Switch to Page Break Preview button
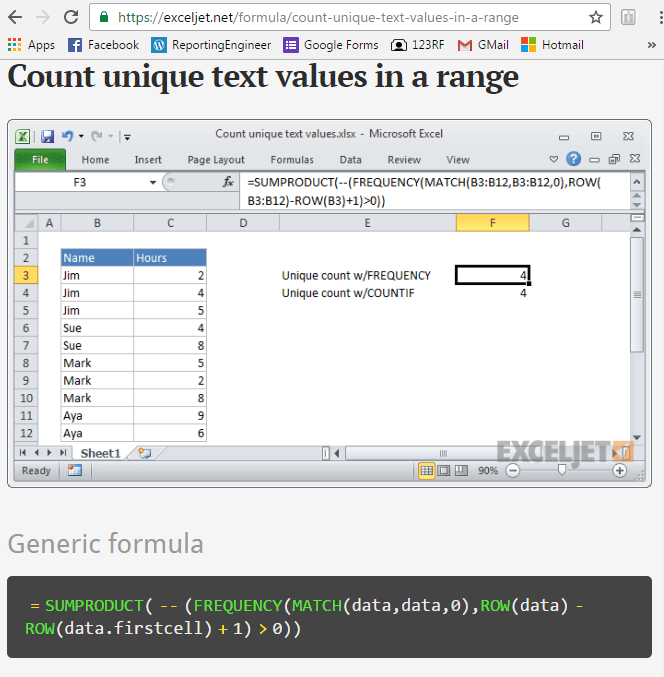664x677 pixels. pyautogui.click(x=461, y=471)
